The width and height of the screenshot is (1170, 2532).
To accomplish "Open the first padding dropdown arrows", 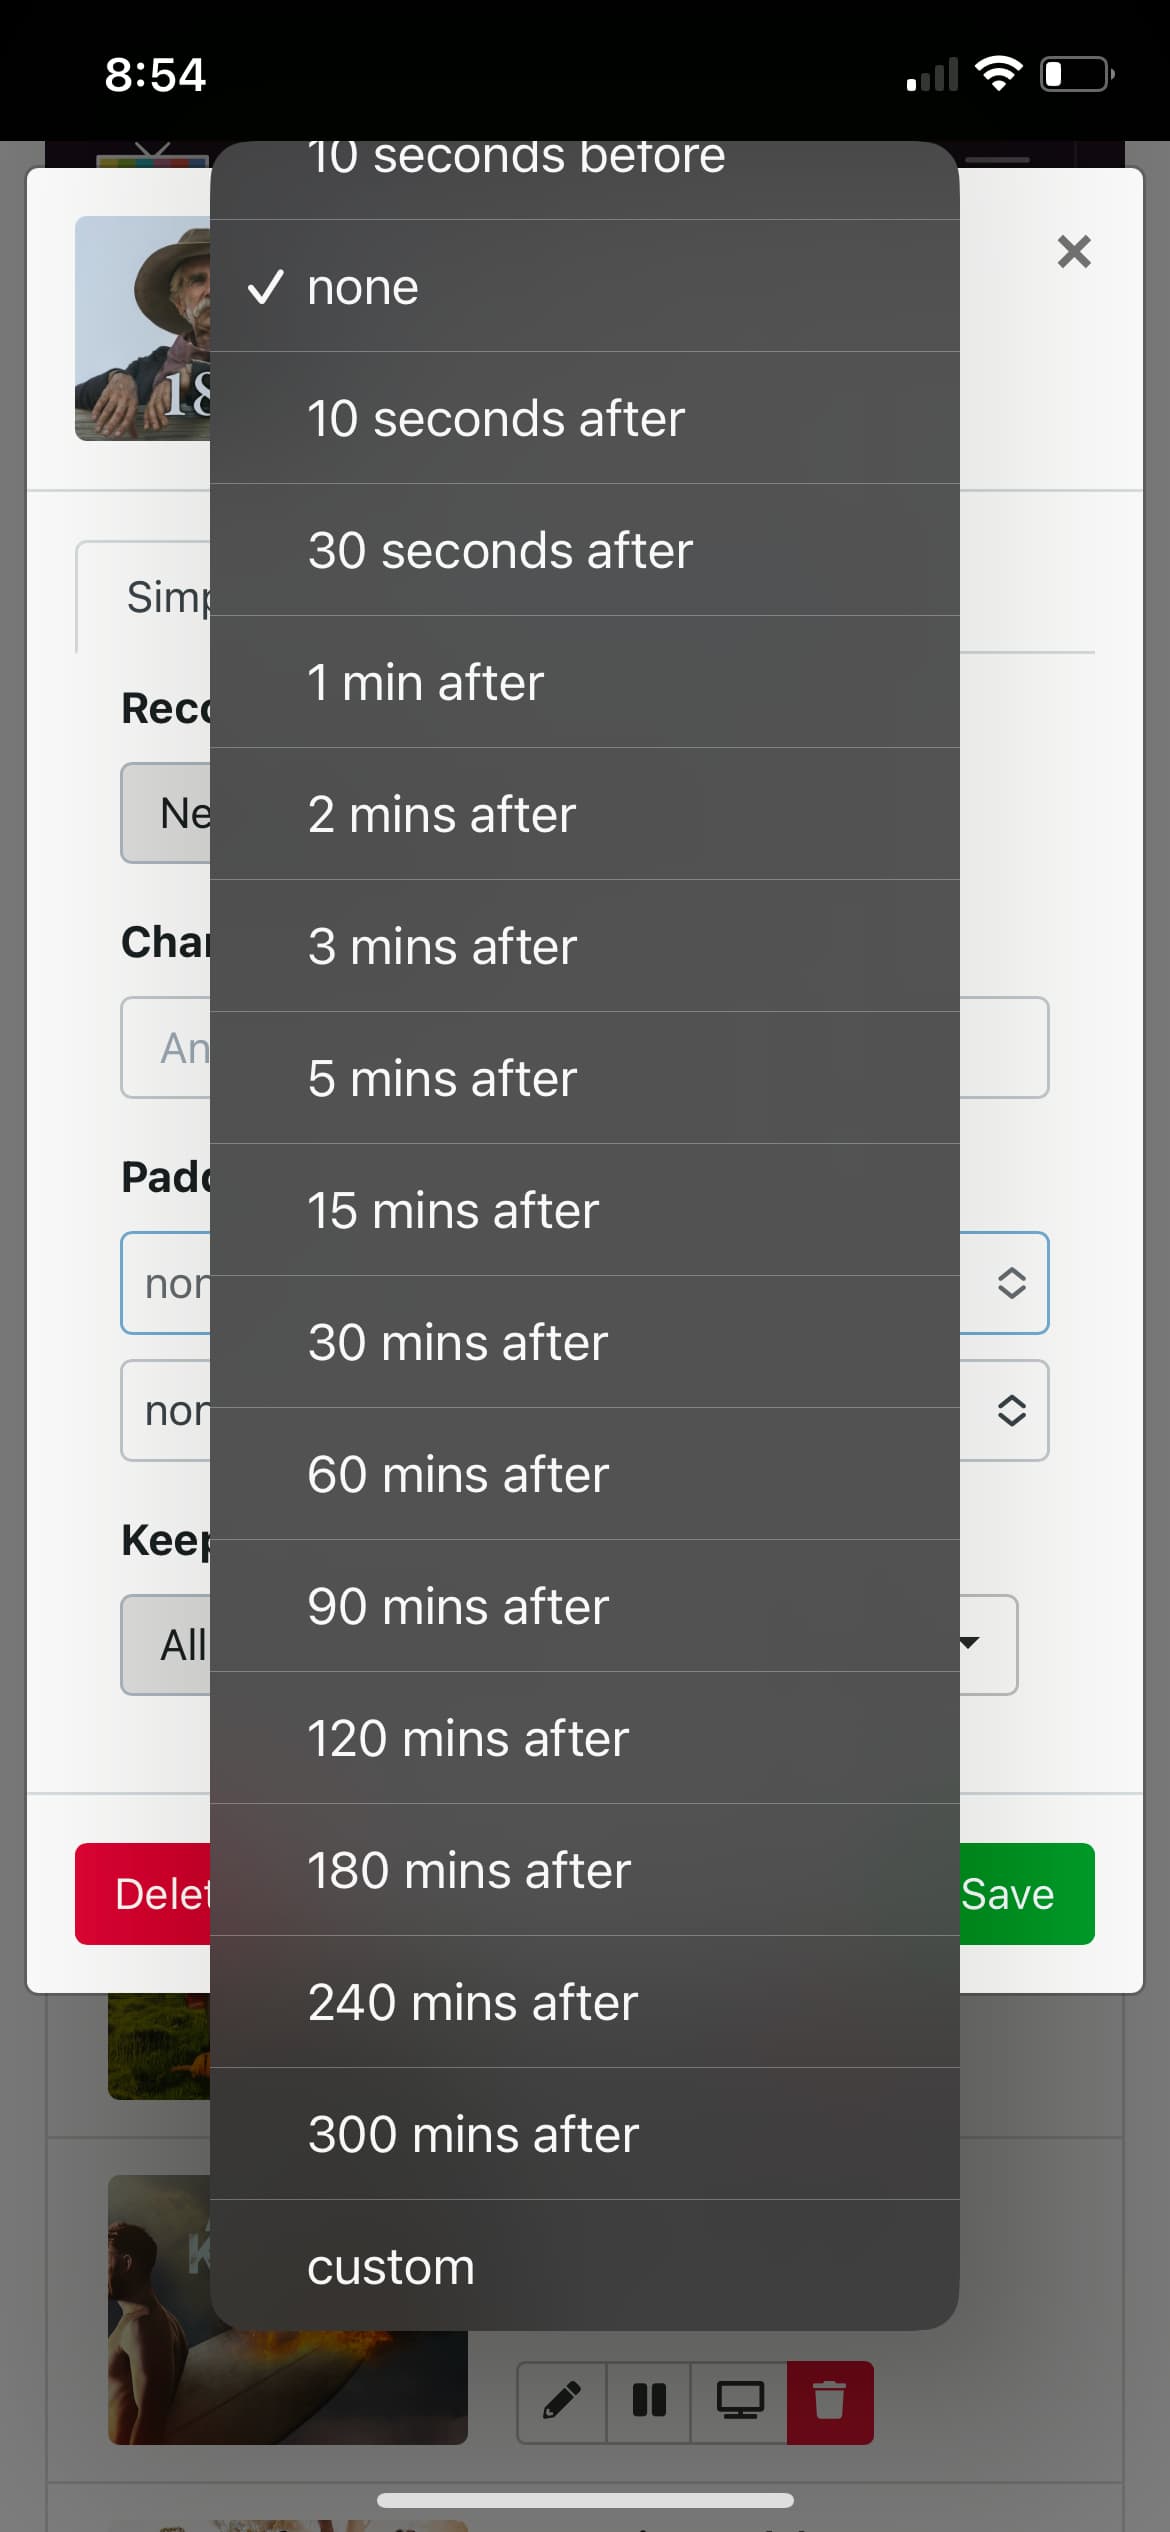I will point(1011,1283).
